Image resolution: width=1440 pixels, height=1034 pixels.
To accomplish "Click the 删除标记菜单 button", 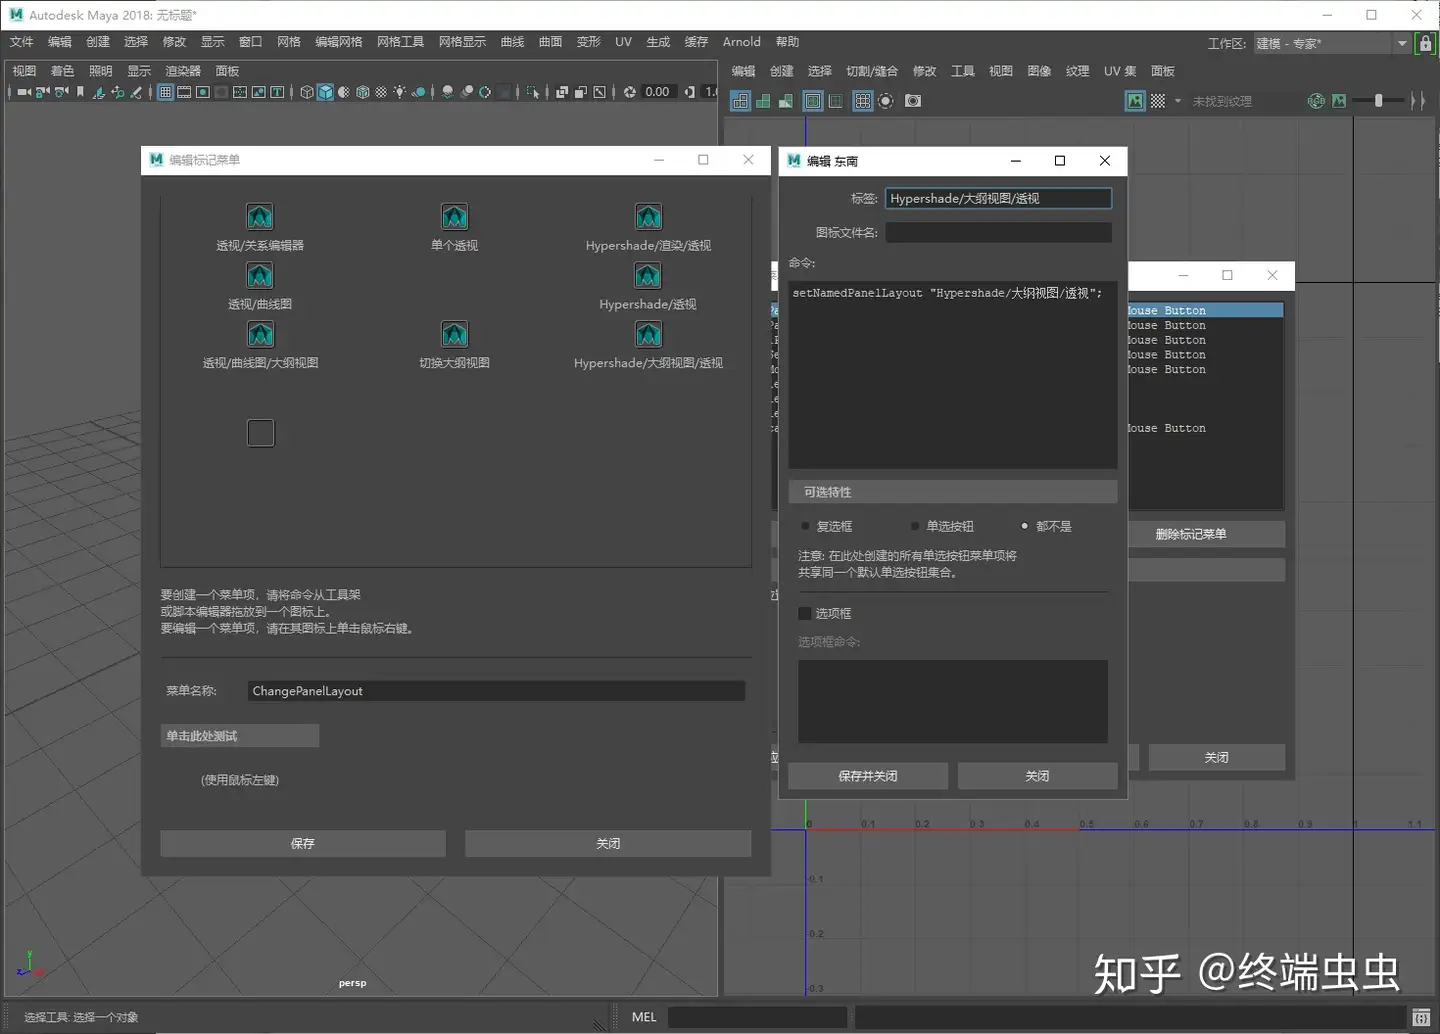I will pos(1206,534).
